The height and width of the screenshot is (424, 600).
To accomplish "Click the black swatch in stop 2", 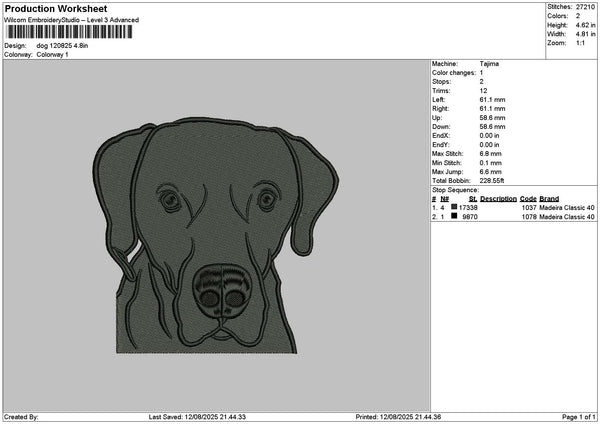I will [x=454, y=216].
